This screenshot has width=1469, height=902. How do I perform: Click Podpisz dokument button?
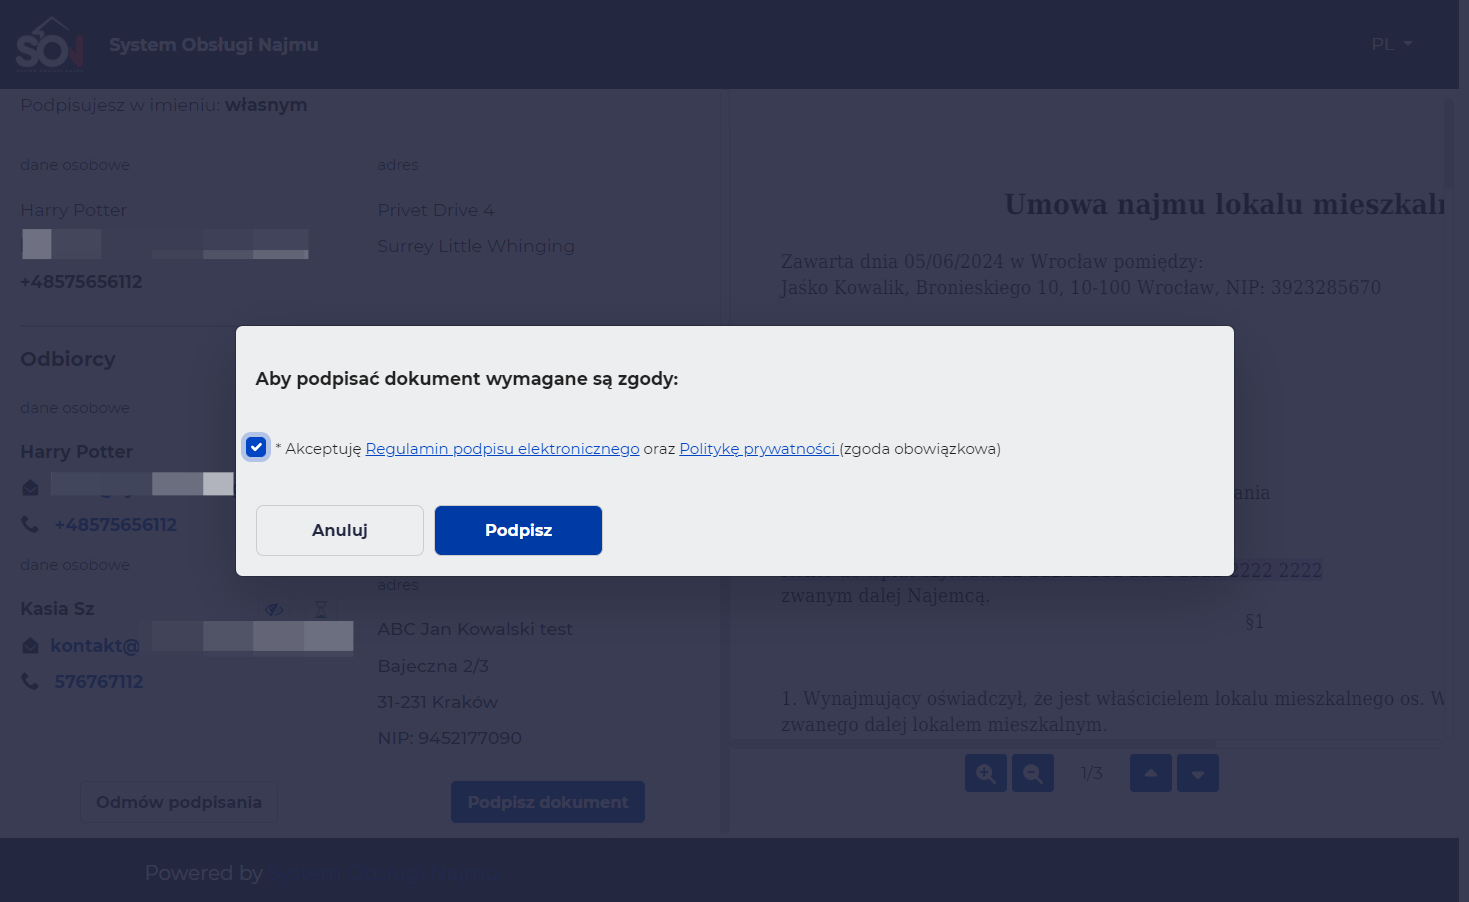coord(548,802)
